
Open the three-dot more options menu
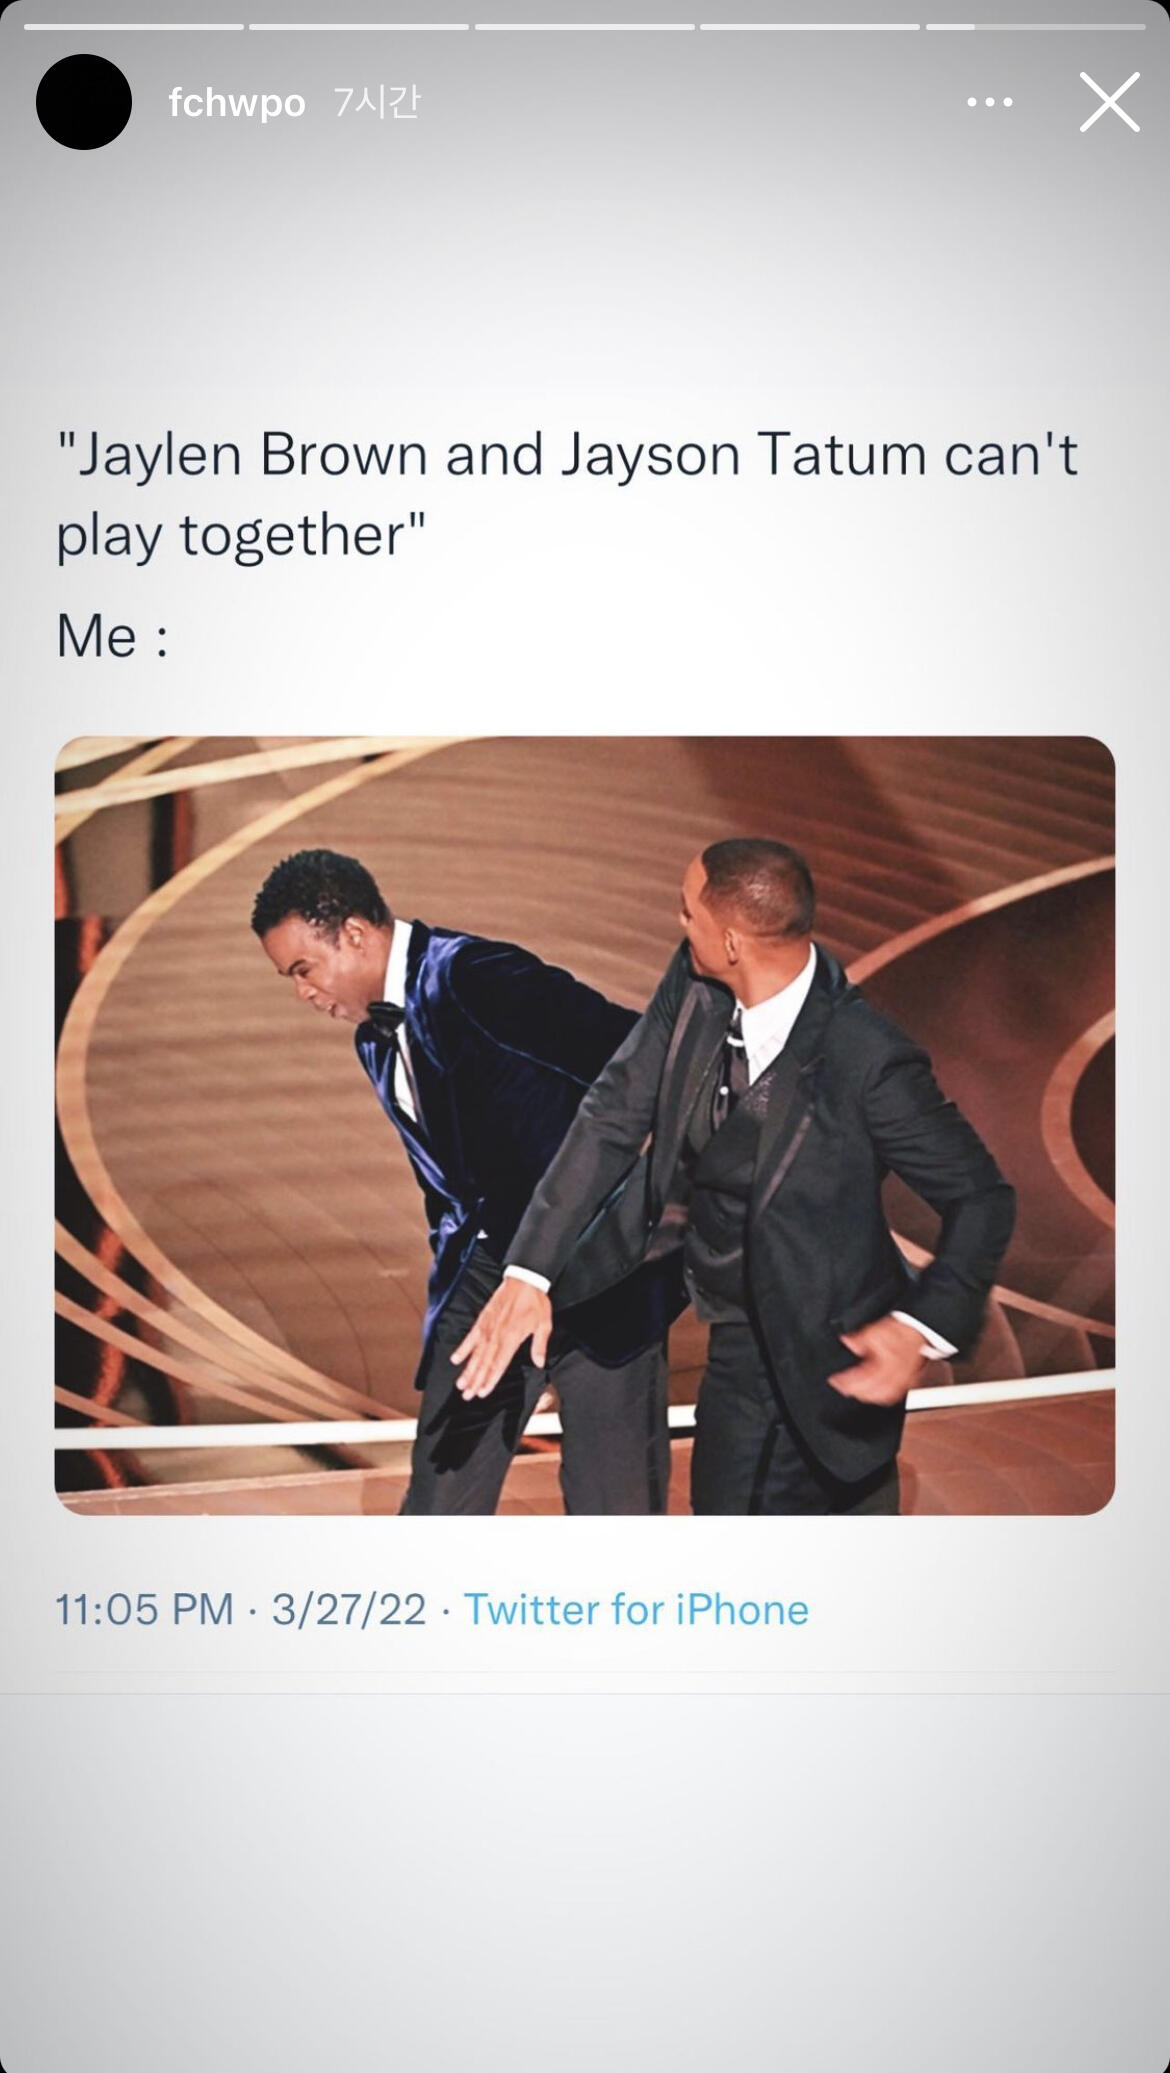[x=989, y=102]
